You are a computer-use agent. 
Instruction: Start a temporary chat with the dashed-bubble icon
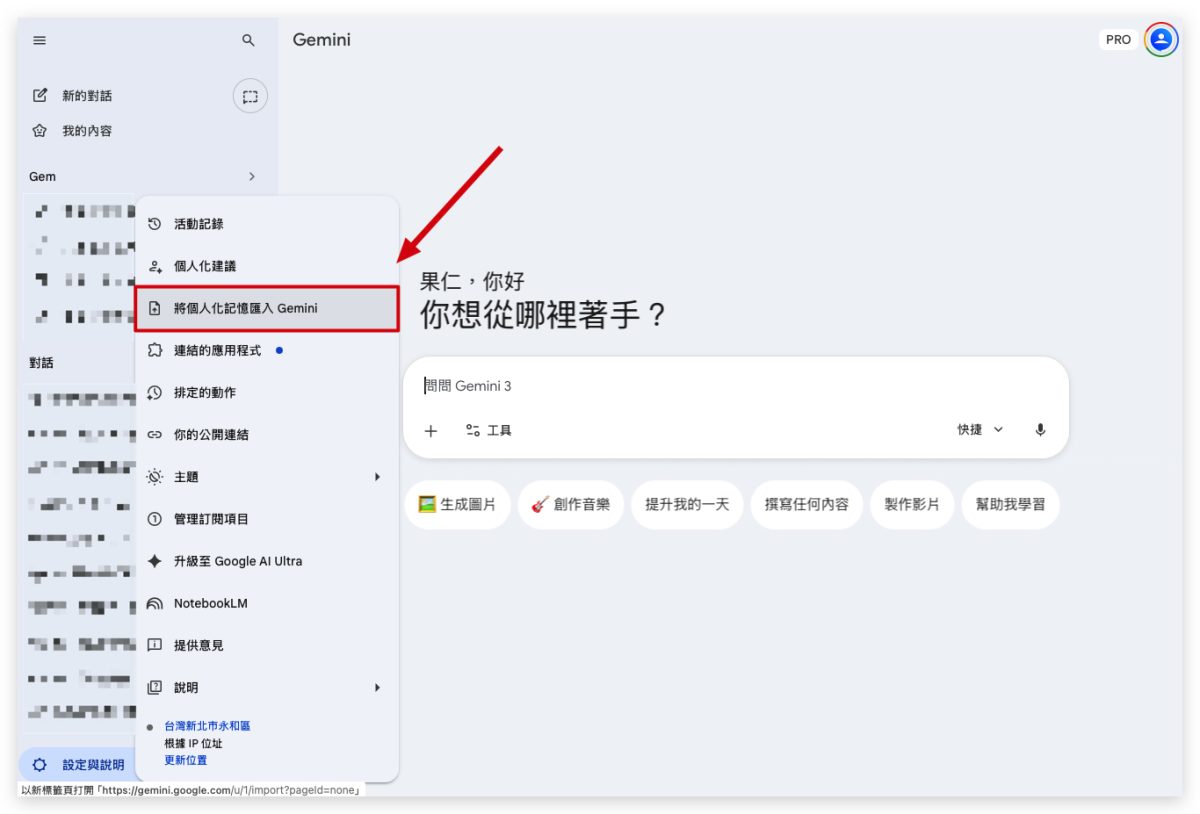250,96
